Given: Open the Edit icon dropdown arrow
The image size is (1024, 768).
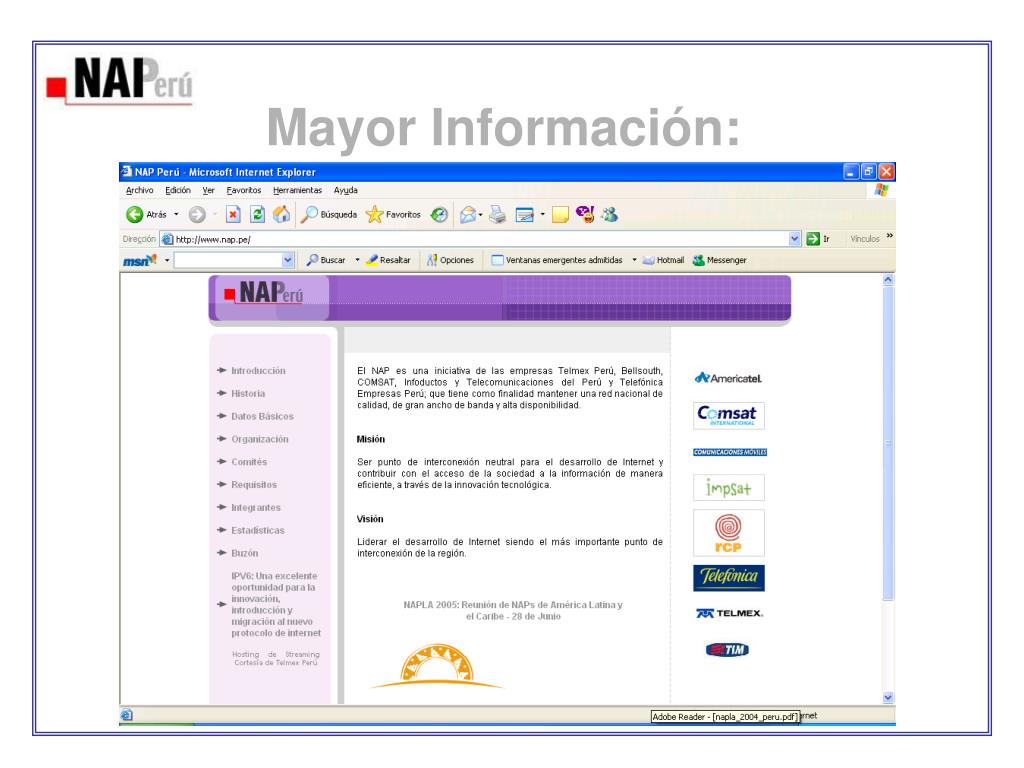Looking at the screenshot, I should click(x=542, y=214).
